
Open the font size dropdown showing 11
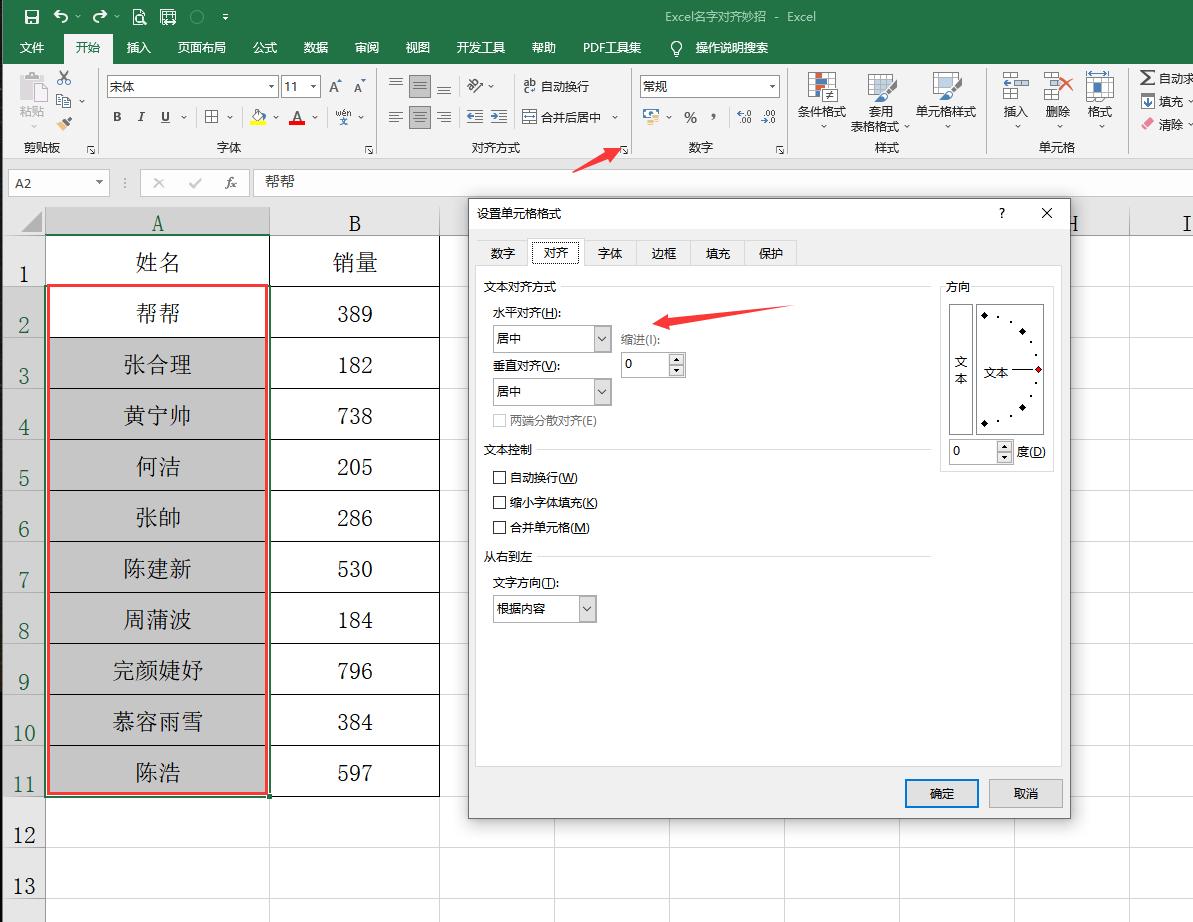313,87
